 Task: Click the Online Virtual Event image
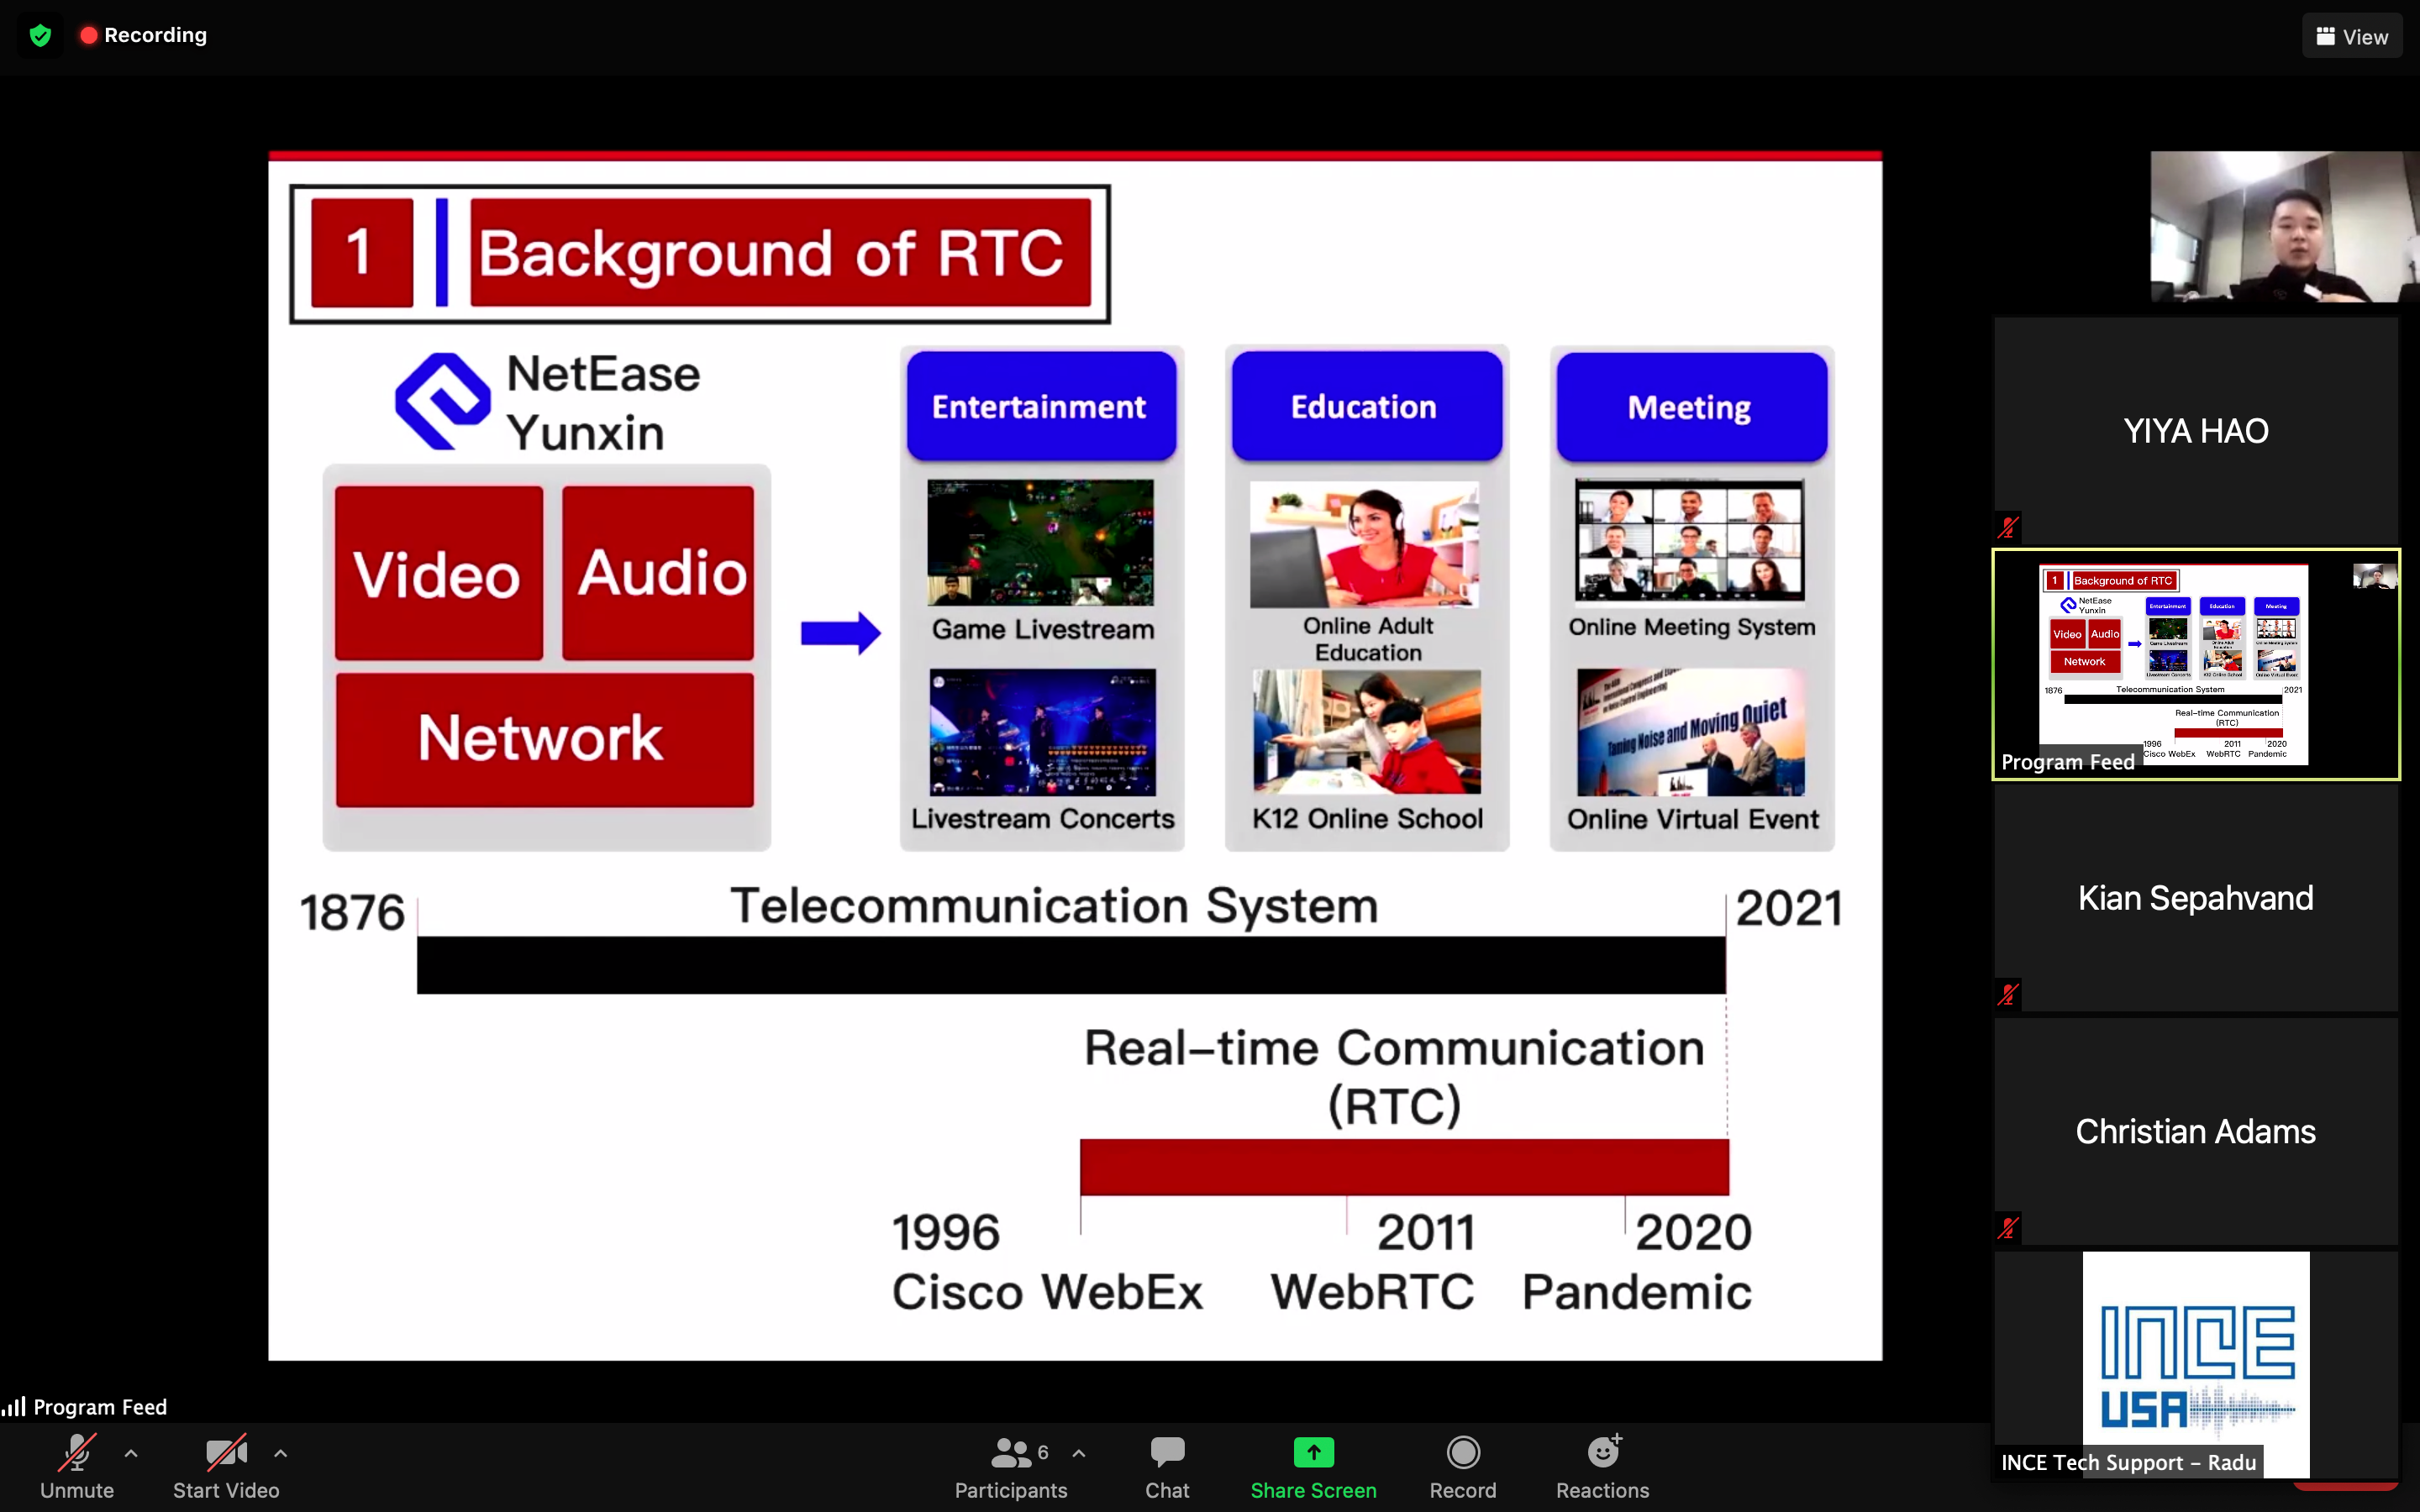pos(1690,732)
